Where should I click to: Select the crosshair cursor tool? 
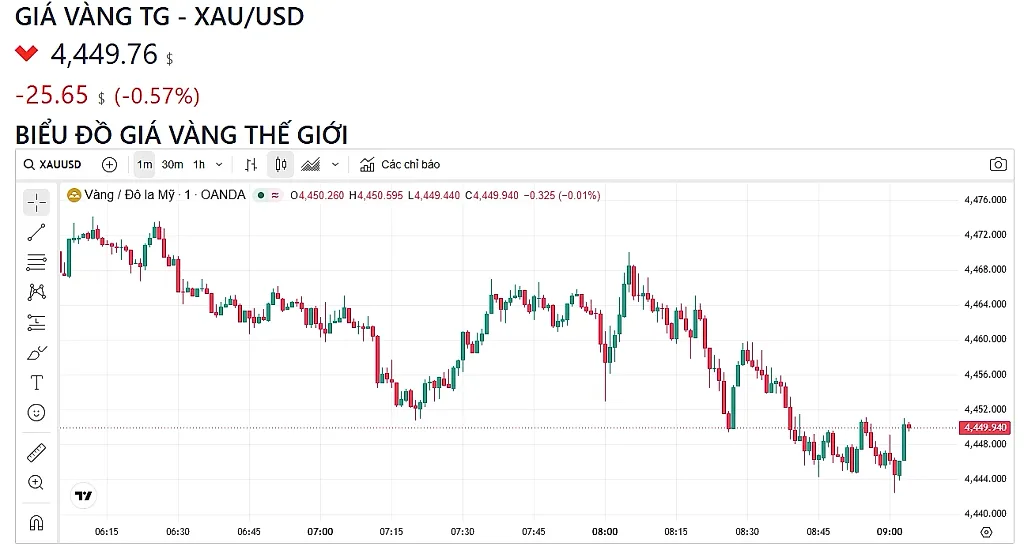[x=37, y=203]
